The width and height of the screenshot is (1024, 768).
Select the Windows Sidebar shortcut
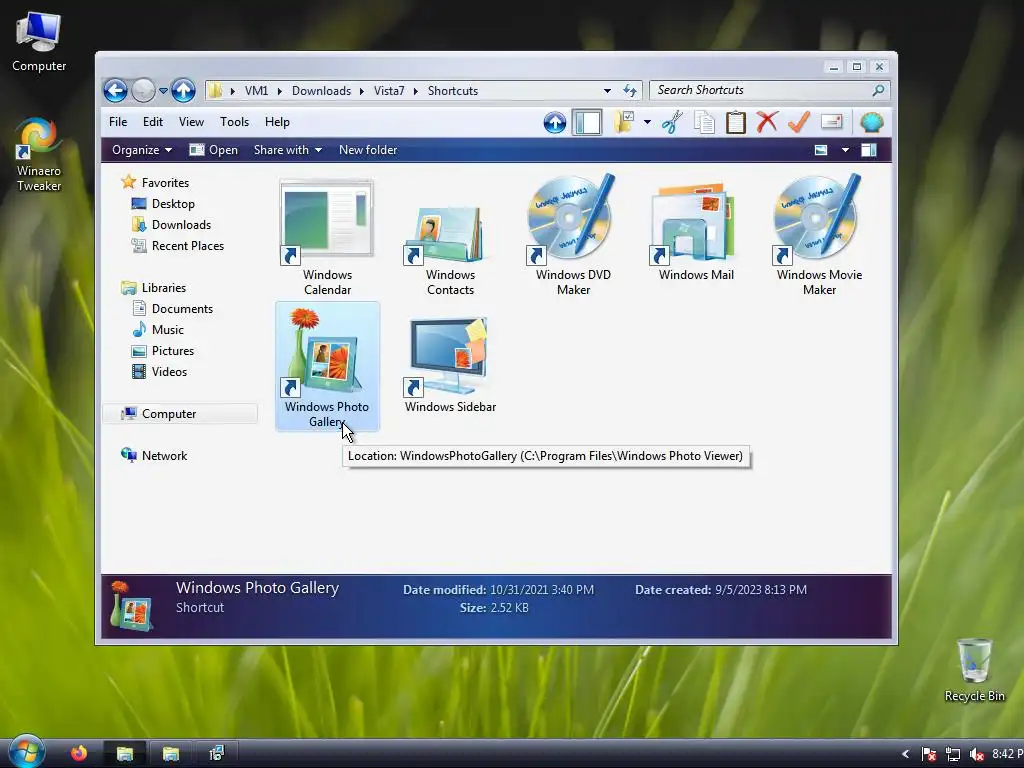coord(450,366)
